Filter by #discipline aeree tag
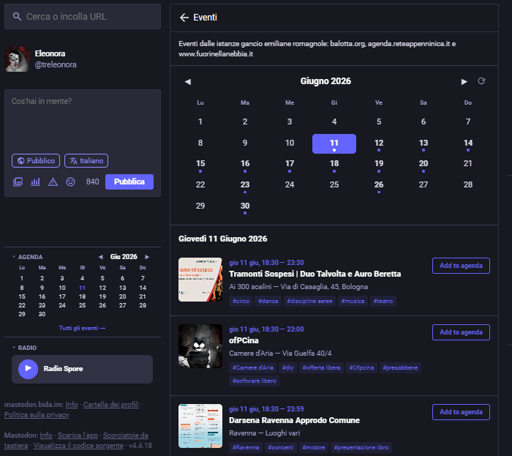512x456 pixels. (310, 301)
